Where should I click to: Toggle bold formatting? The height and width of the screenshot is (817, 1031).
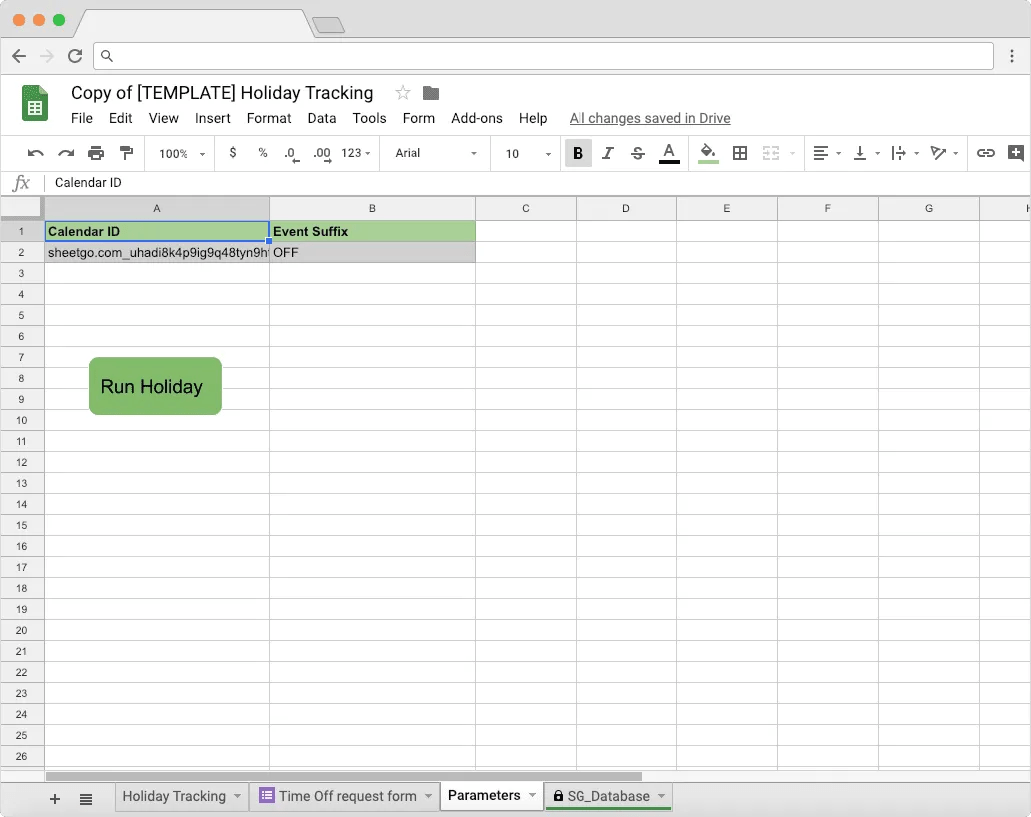577,153
